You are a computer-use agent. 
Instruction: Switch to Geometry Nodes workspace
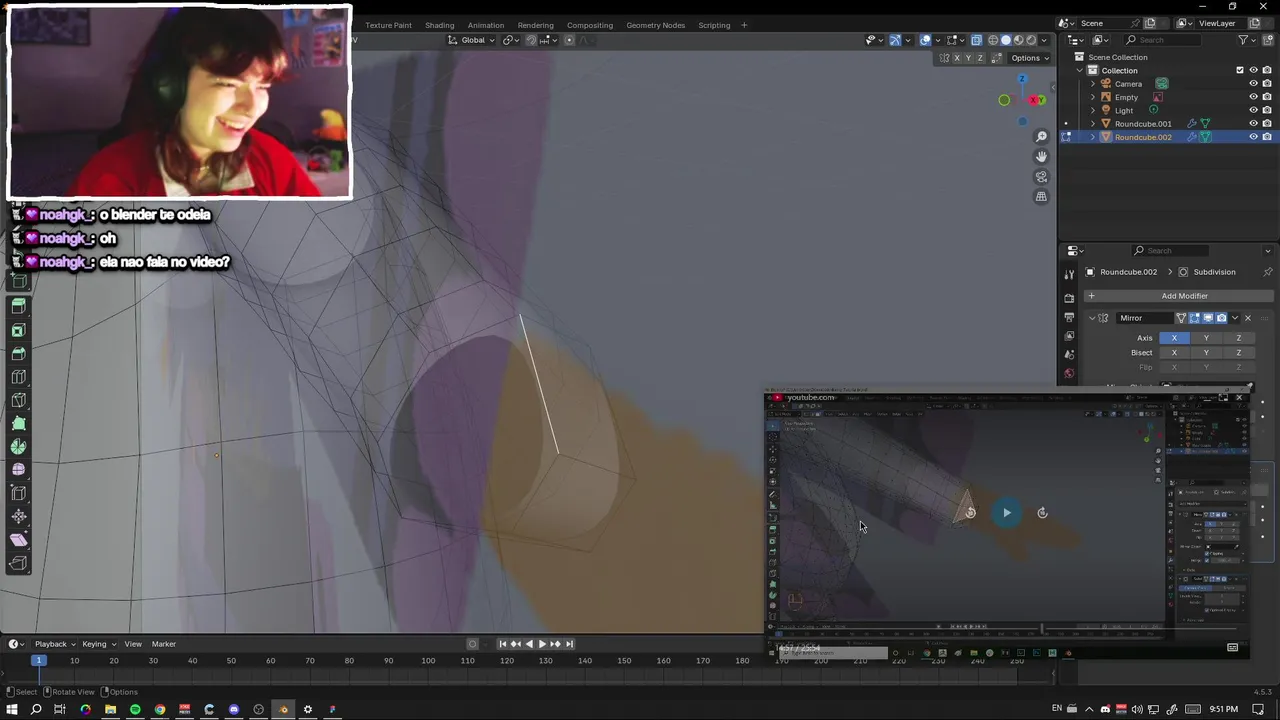click(x=655, y=25)
